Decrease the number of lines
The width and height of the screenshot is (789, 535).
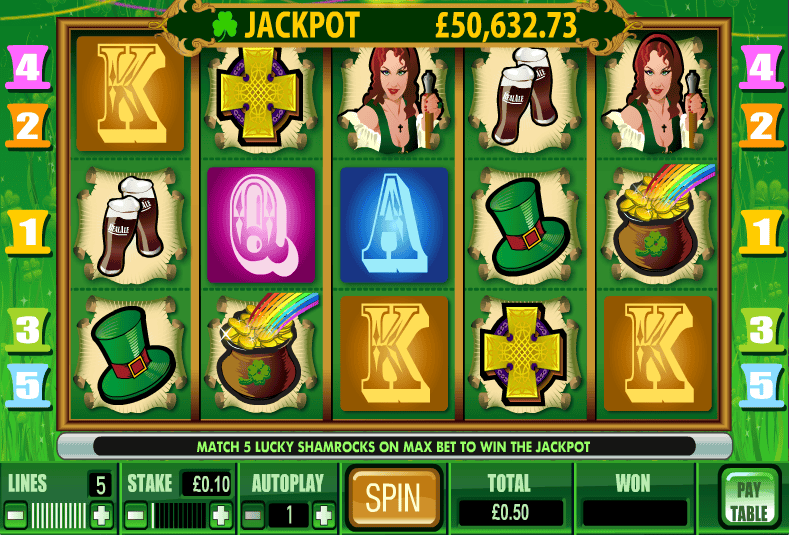[16, 515]
